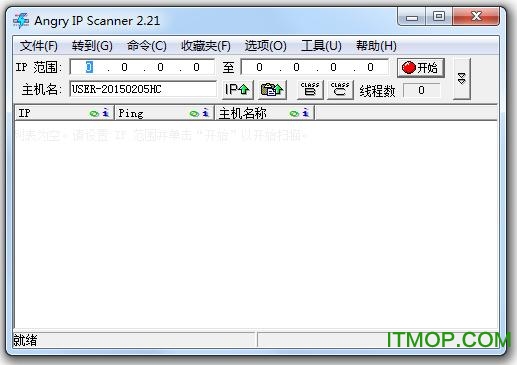Click the second octet of start IP
The width and height of the screenshot is (517, 365).
(x=125, y=67)
